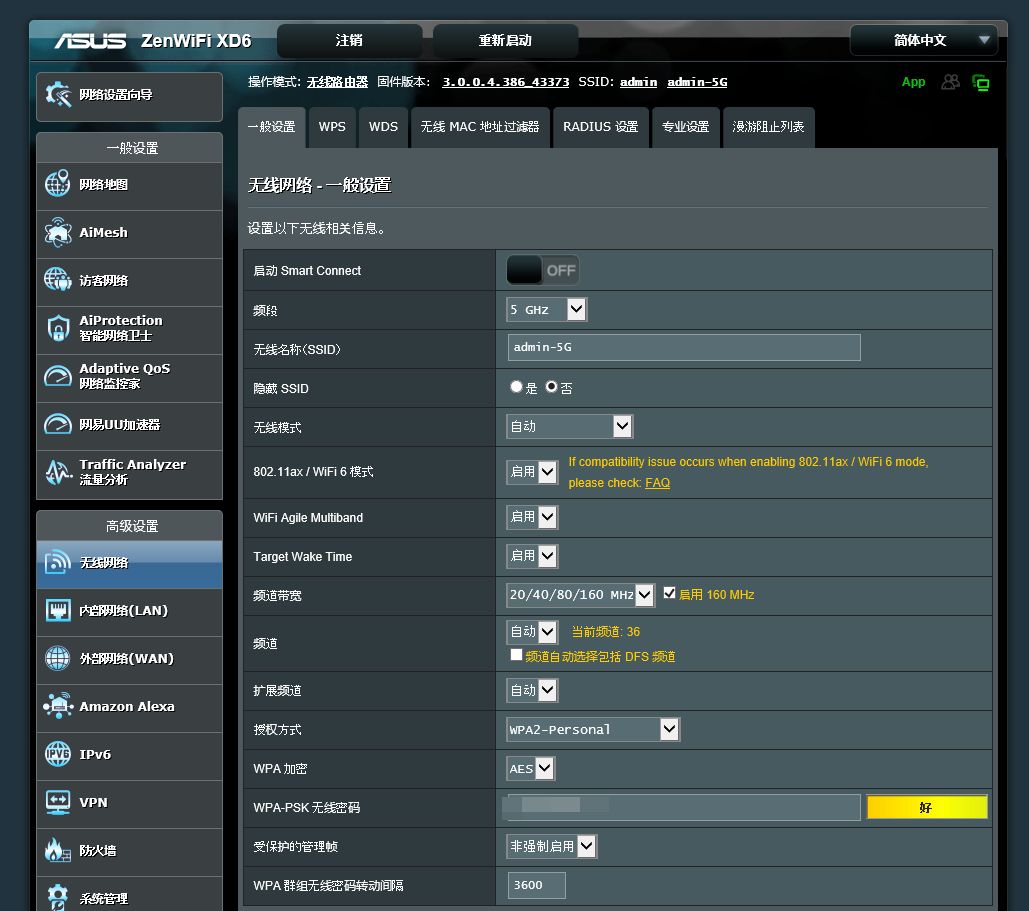
Task: Click the green network devices icon
Action: click(980, 83)
